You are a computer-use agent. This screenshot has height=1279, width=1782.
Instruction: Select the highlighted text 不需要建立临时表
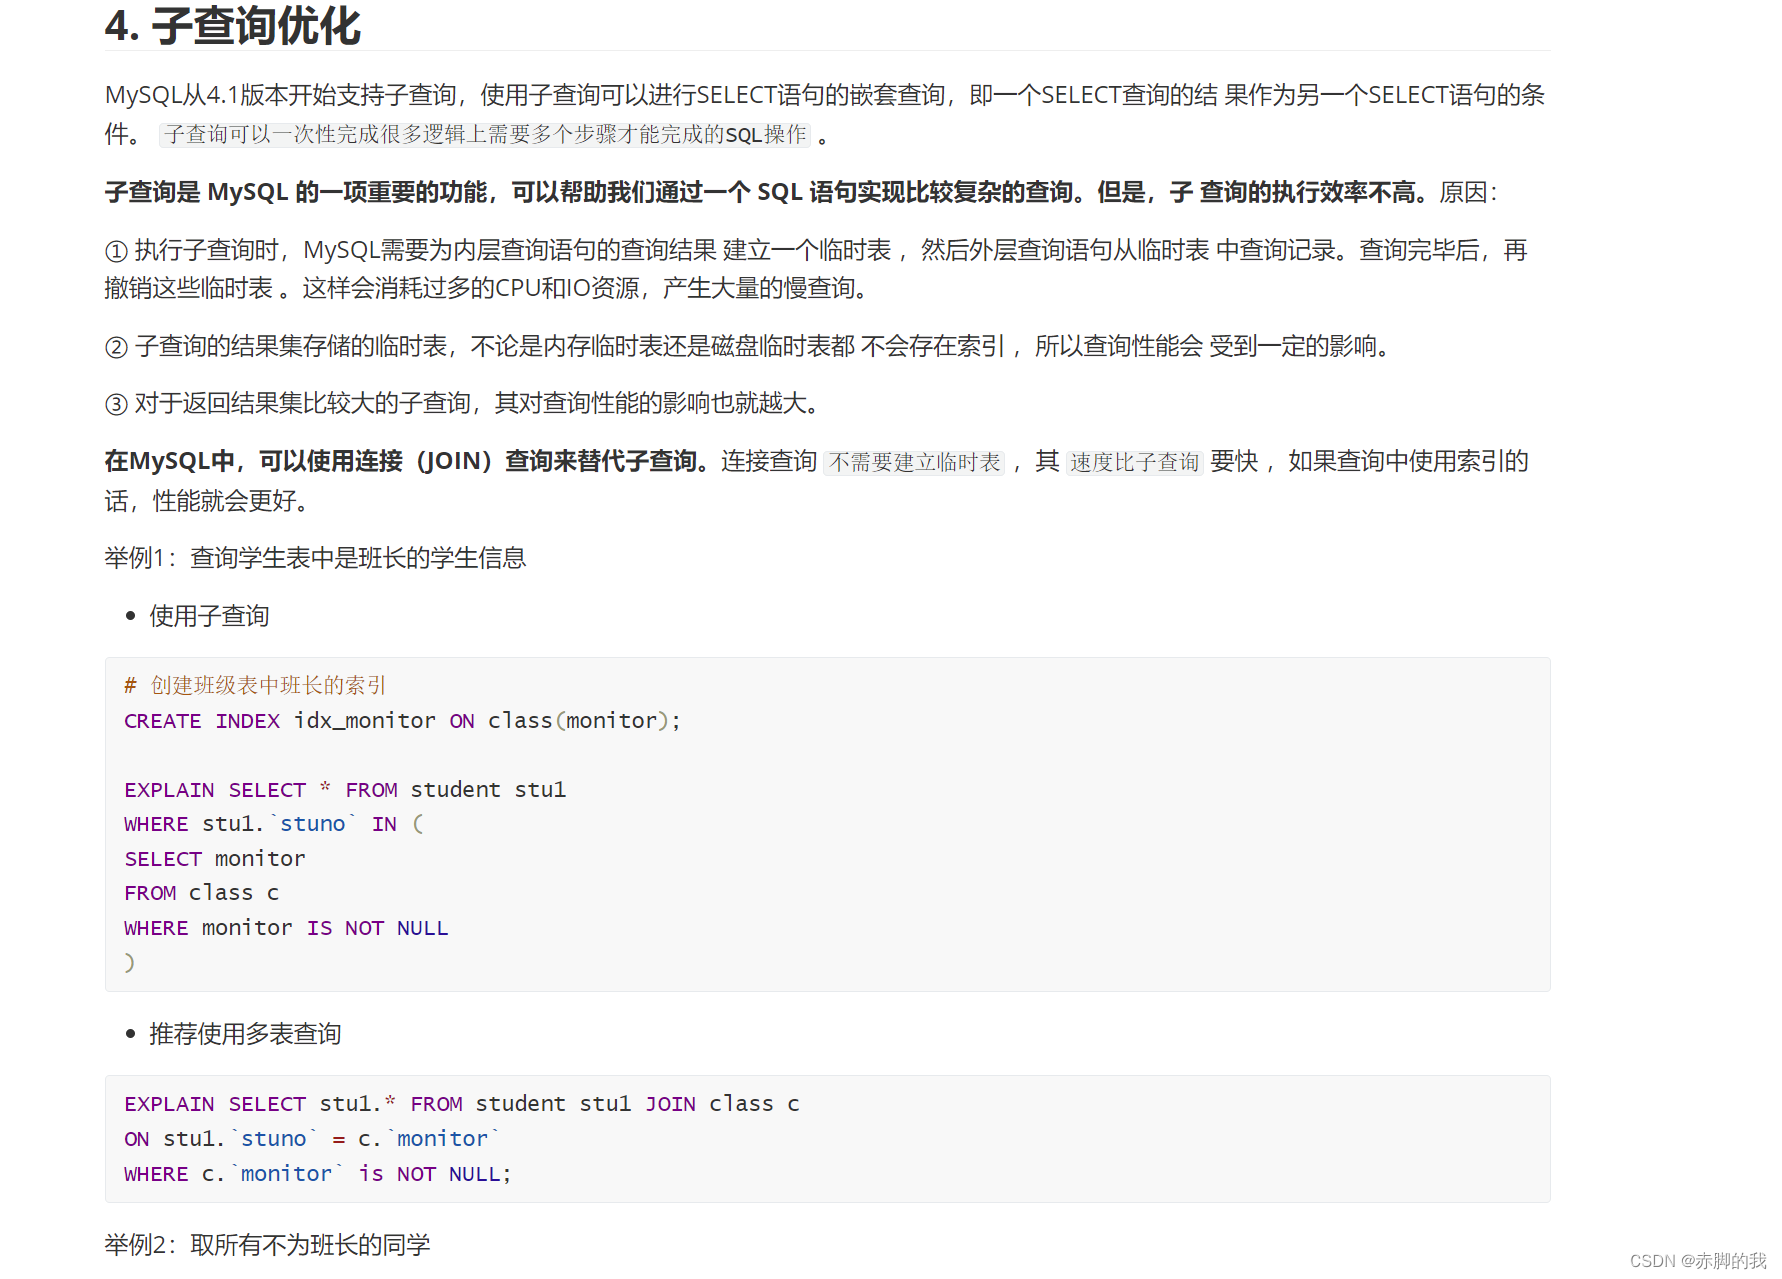point(913,462)
